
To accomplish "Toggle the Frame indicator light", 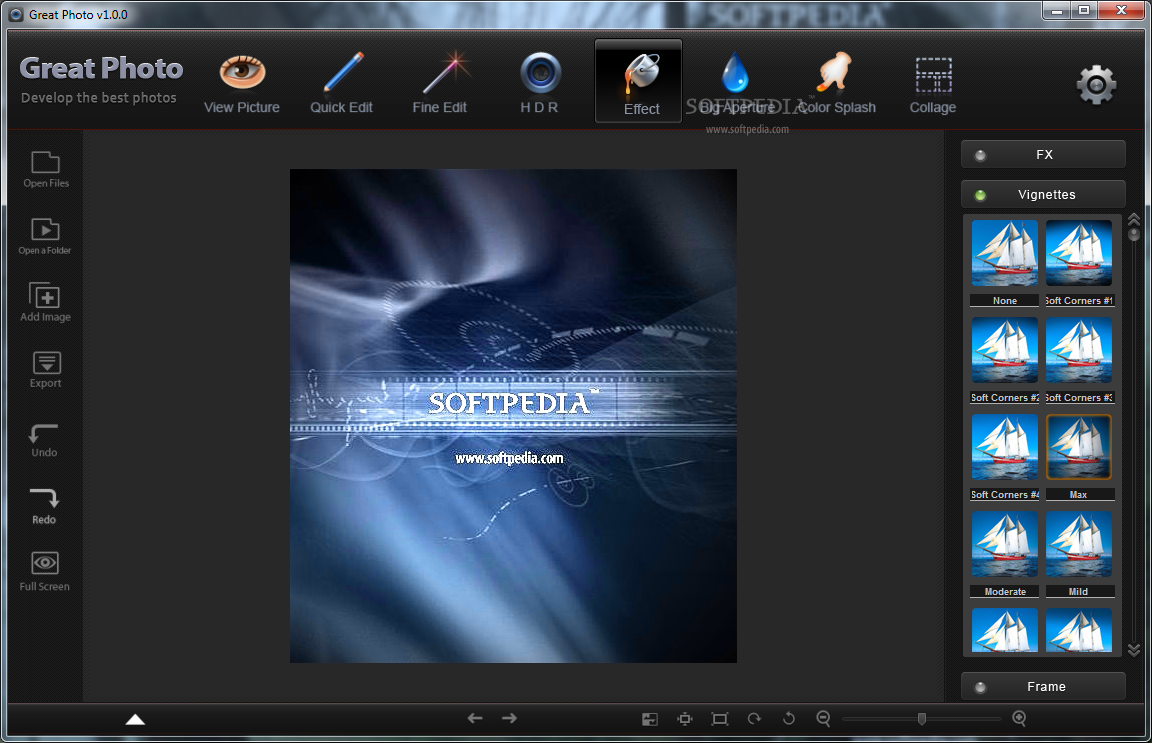I will coord(980,687).
